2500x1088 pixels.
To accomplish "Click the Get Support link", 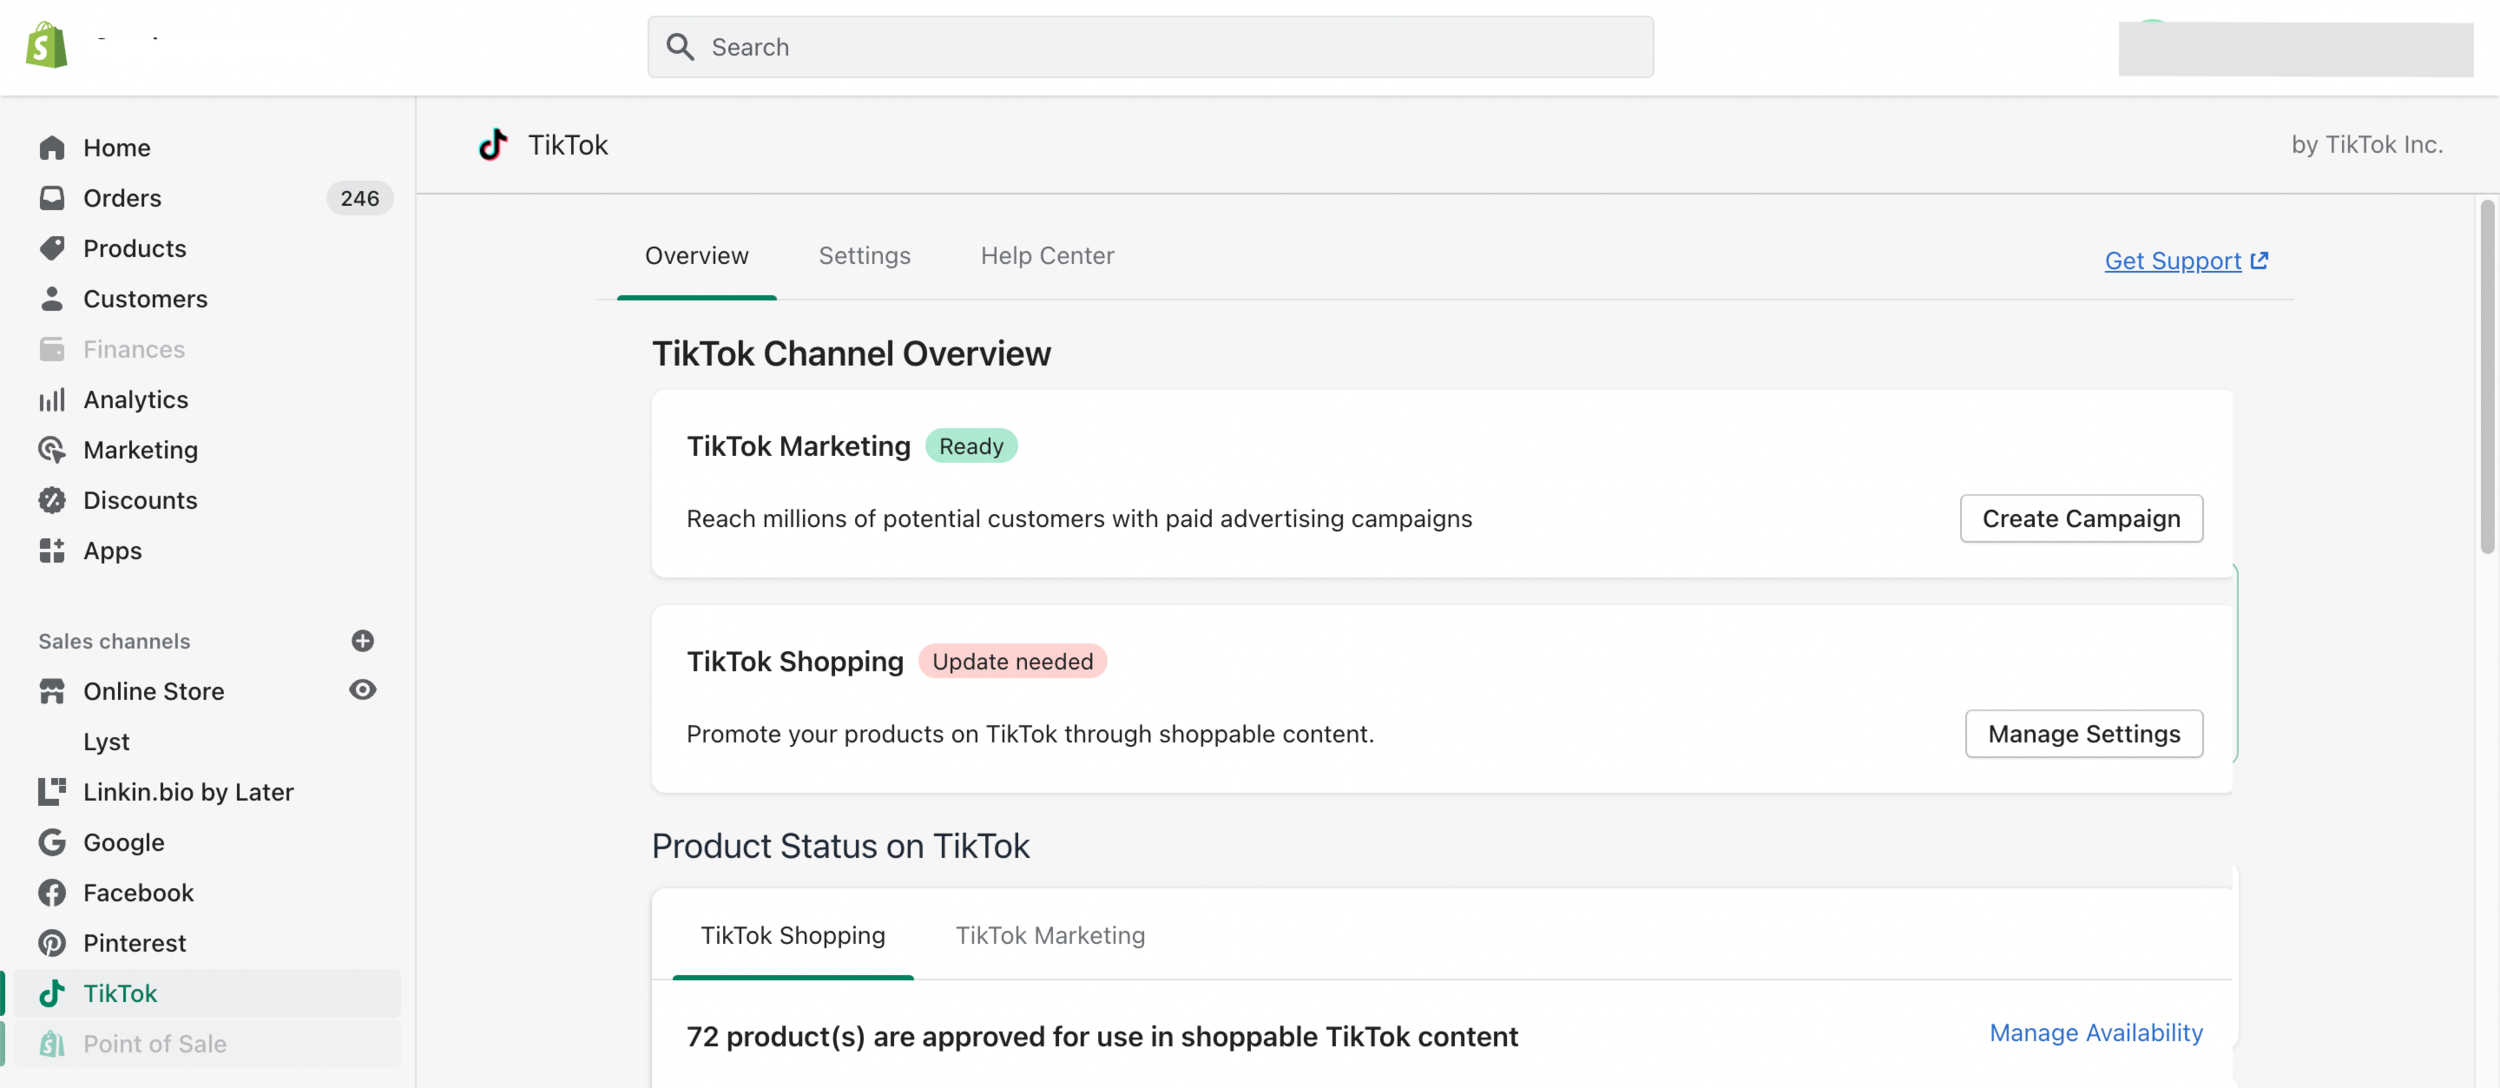I will (x=2172, y=260).
